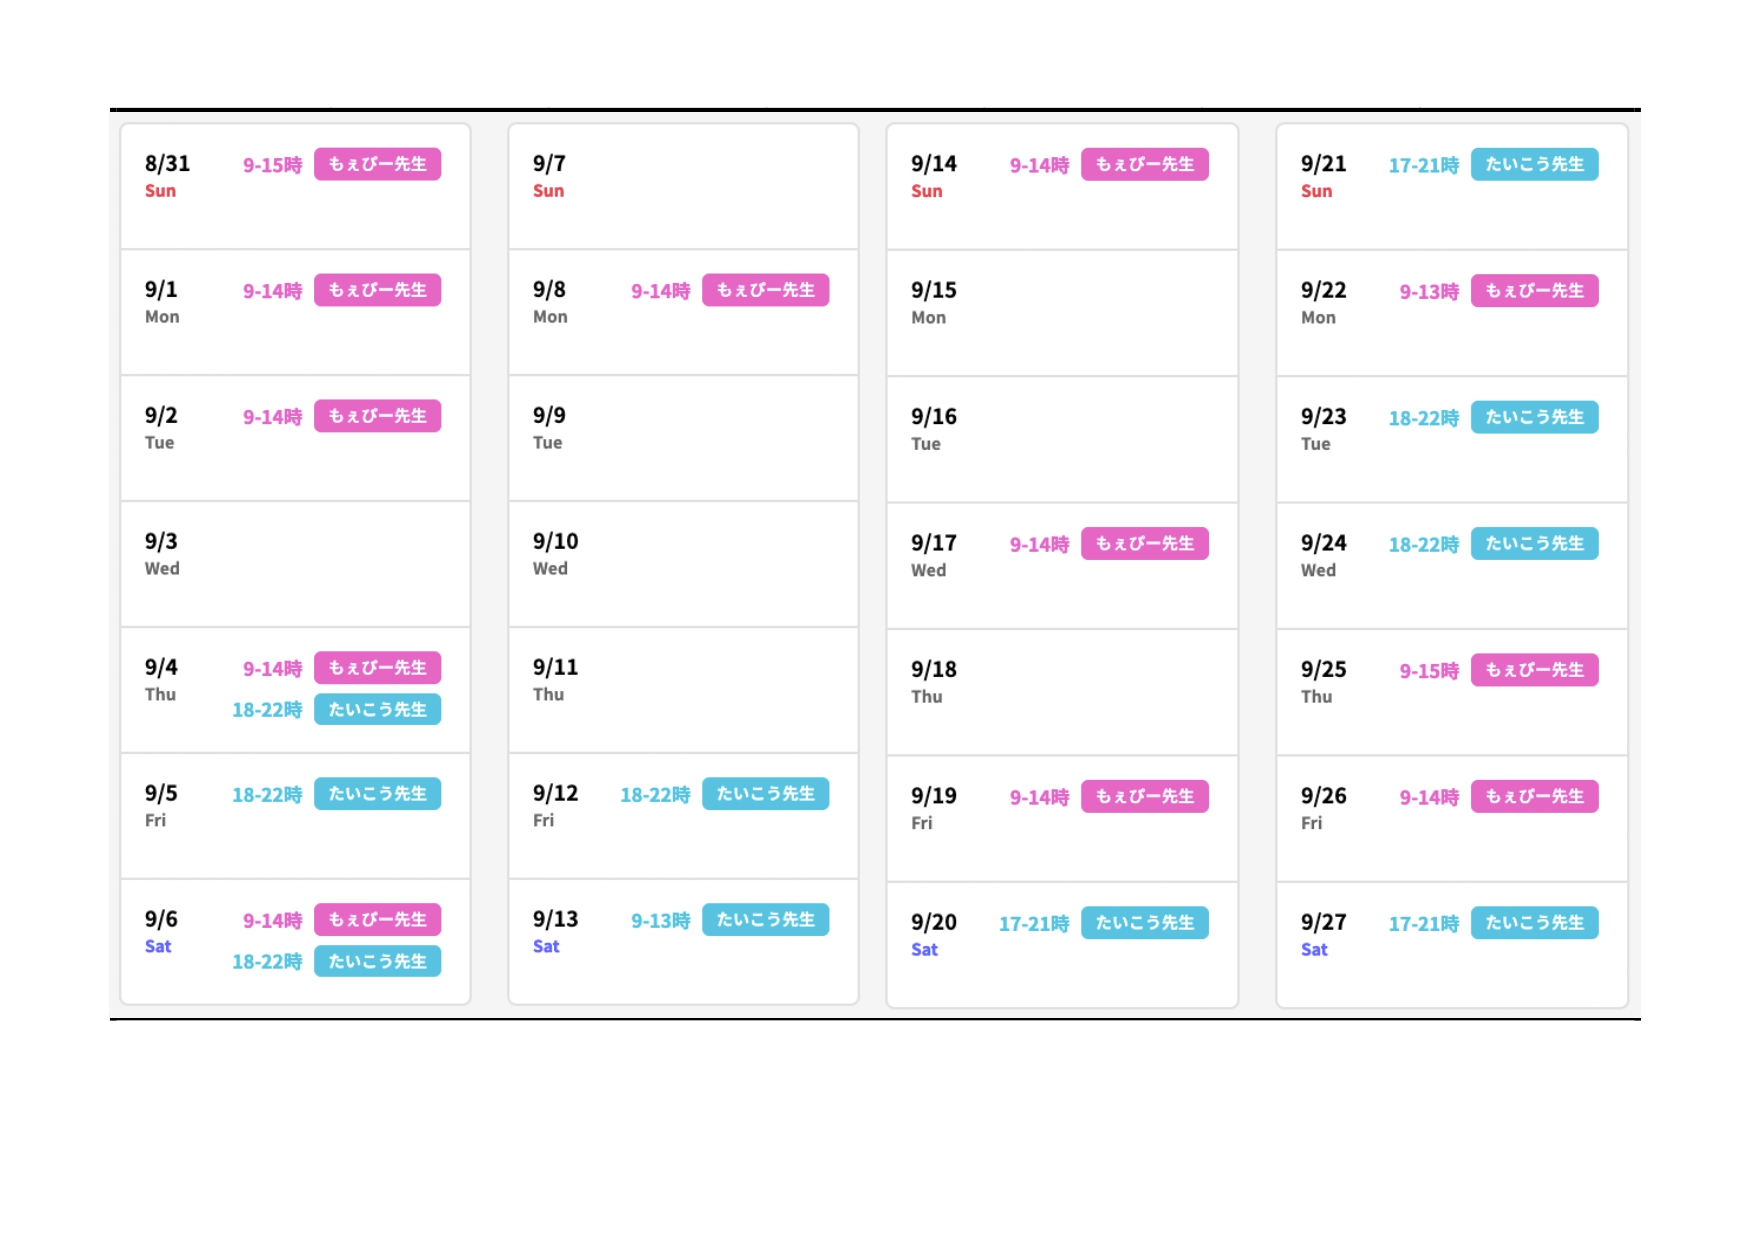This screenshot has height=1242, width=1756.
Task: Select the 9/7 Sunday cell
Action: tap(682, 186)
